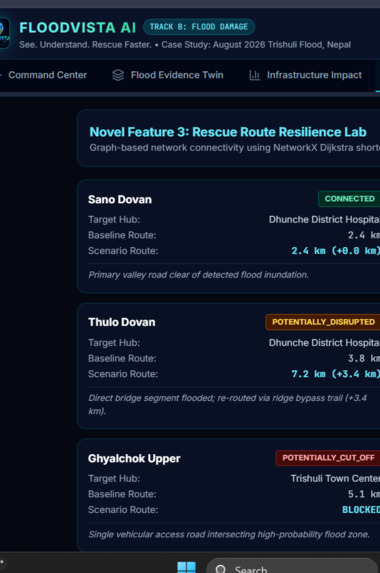Click the Infrastructure Impact bar chart icon
The width and height of the screenshot is (380, 573).
(254, 75)
